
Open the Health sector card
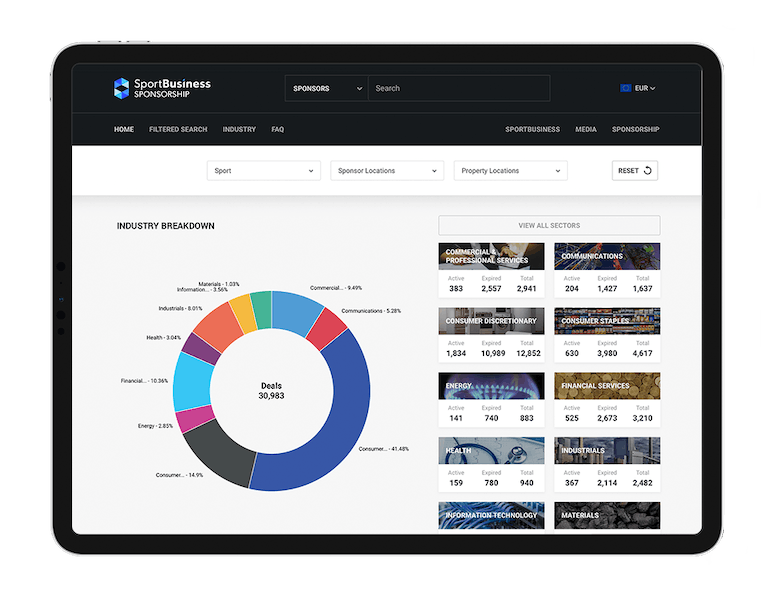[x=491, y=464]
